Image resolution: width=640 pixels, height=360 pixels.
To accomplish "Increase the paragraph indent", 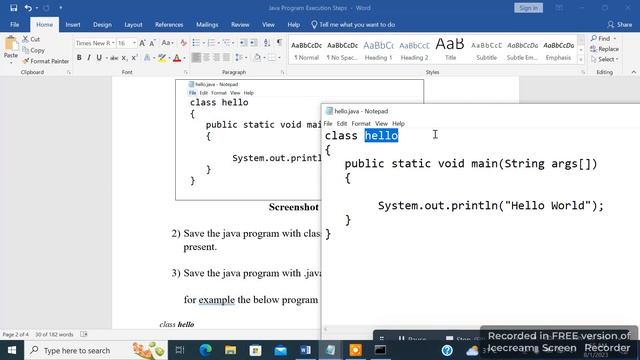I will (x=253, y=43).
